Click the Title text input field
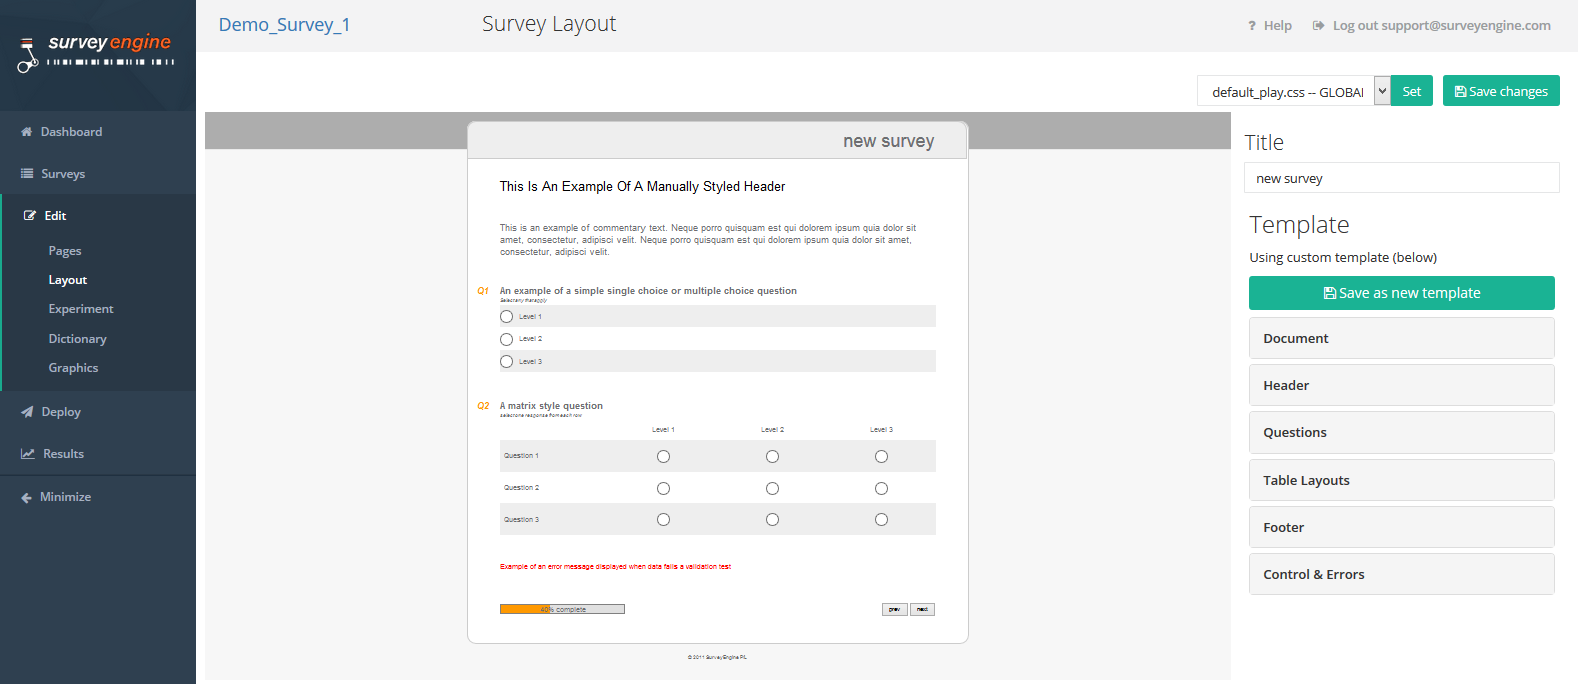The image size is (1578, 684). tap(1401, 178)
